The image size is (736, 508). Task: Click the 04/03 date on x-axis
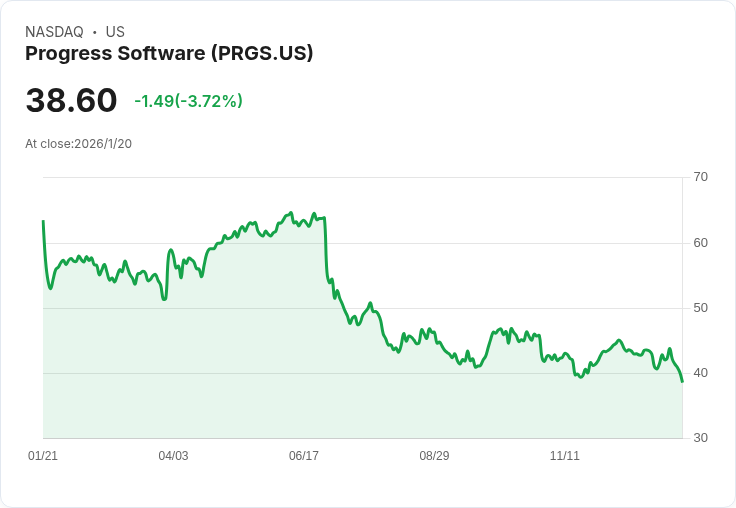173,456
